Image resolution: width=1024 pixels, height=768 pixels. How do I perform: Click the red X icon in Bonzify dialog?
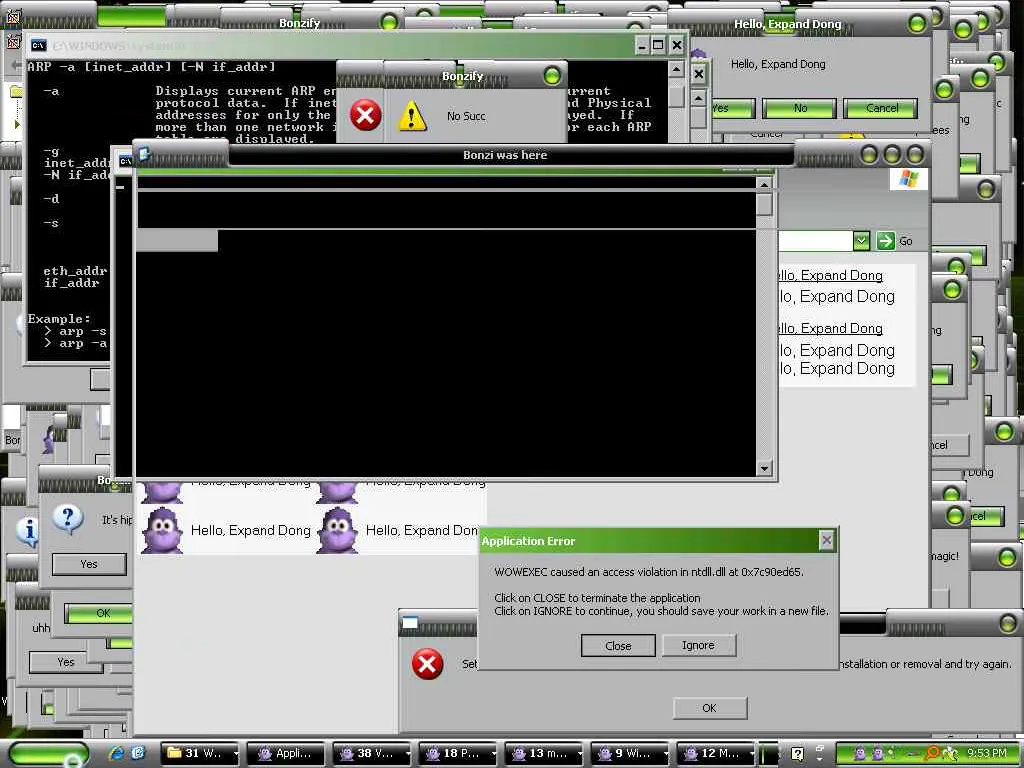click(366, 116)
